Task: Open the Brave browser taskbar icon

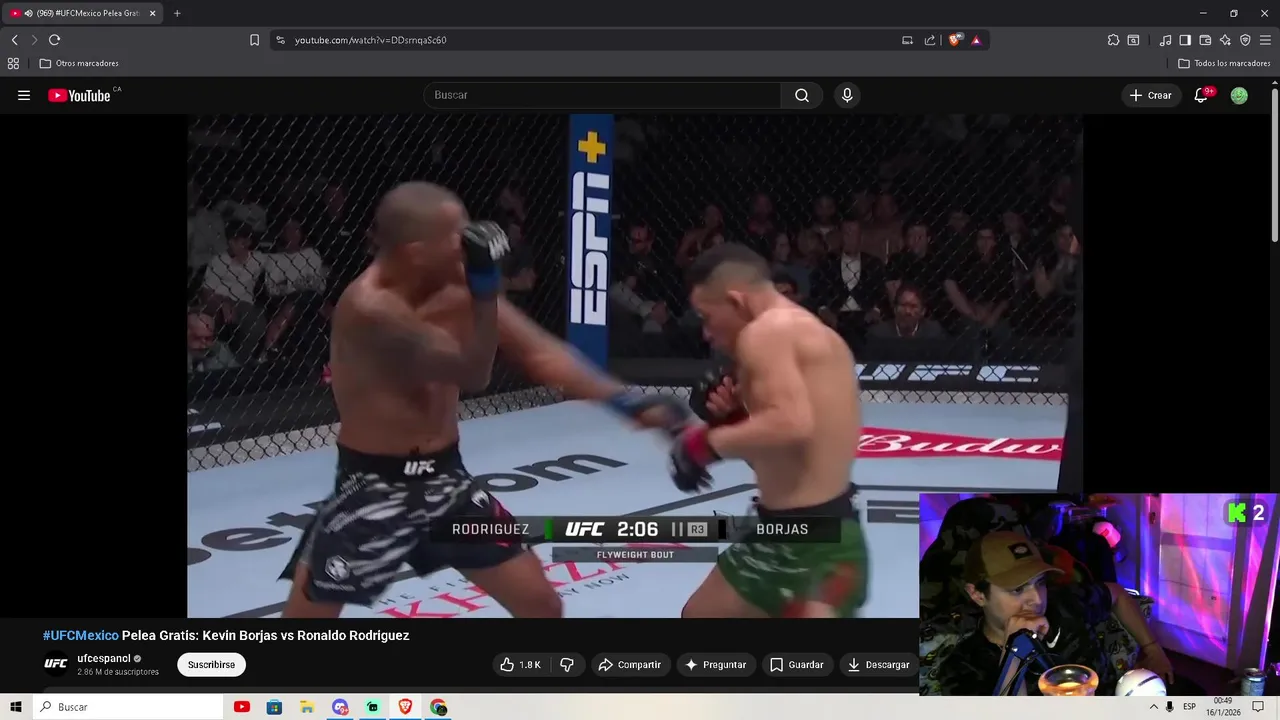Action: [405, 707]
